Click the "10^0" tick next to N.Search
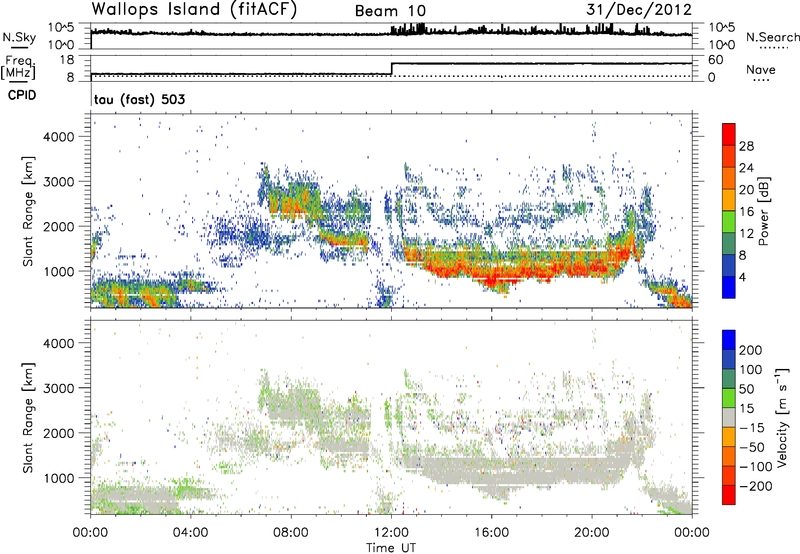 [722, 45]
